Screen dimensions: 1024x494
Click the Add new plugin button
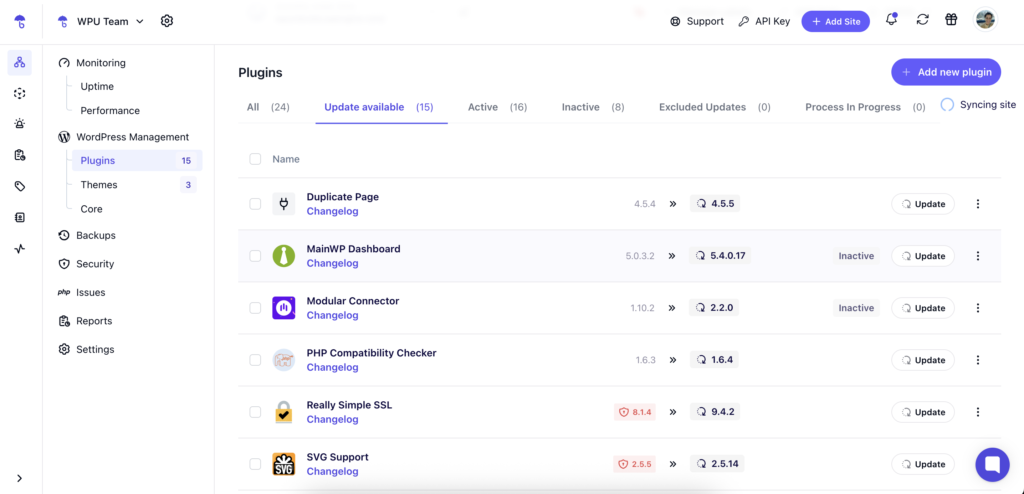pos(946,72)
